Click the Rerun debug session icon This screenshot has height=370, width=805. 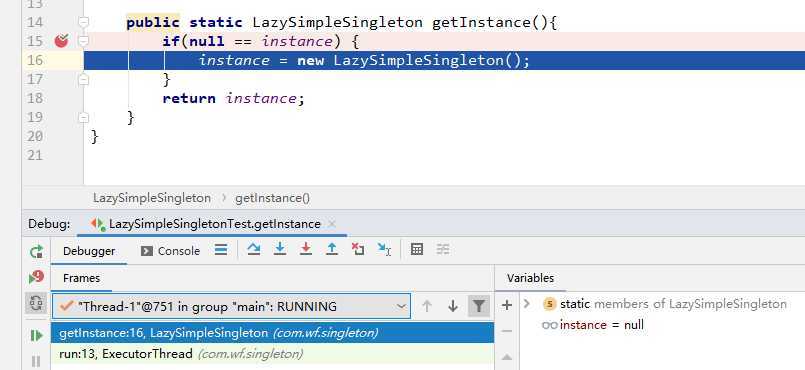tap(36, 251)
